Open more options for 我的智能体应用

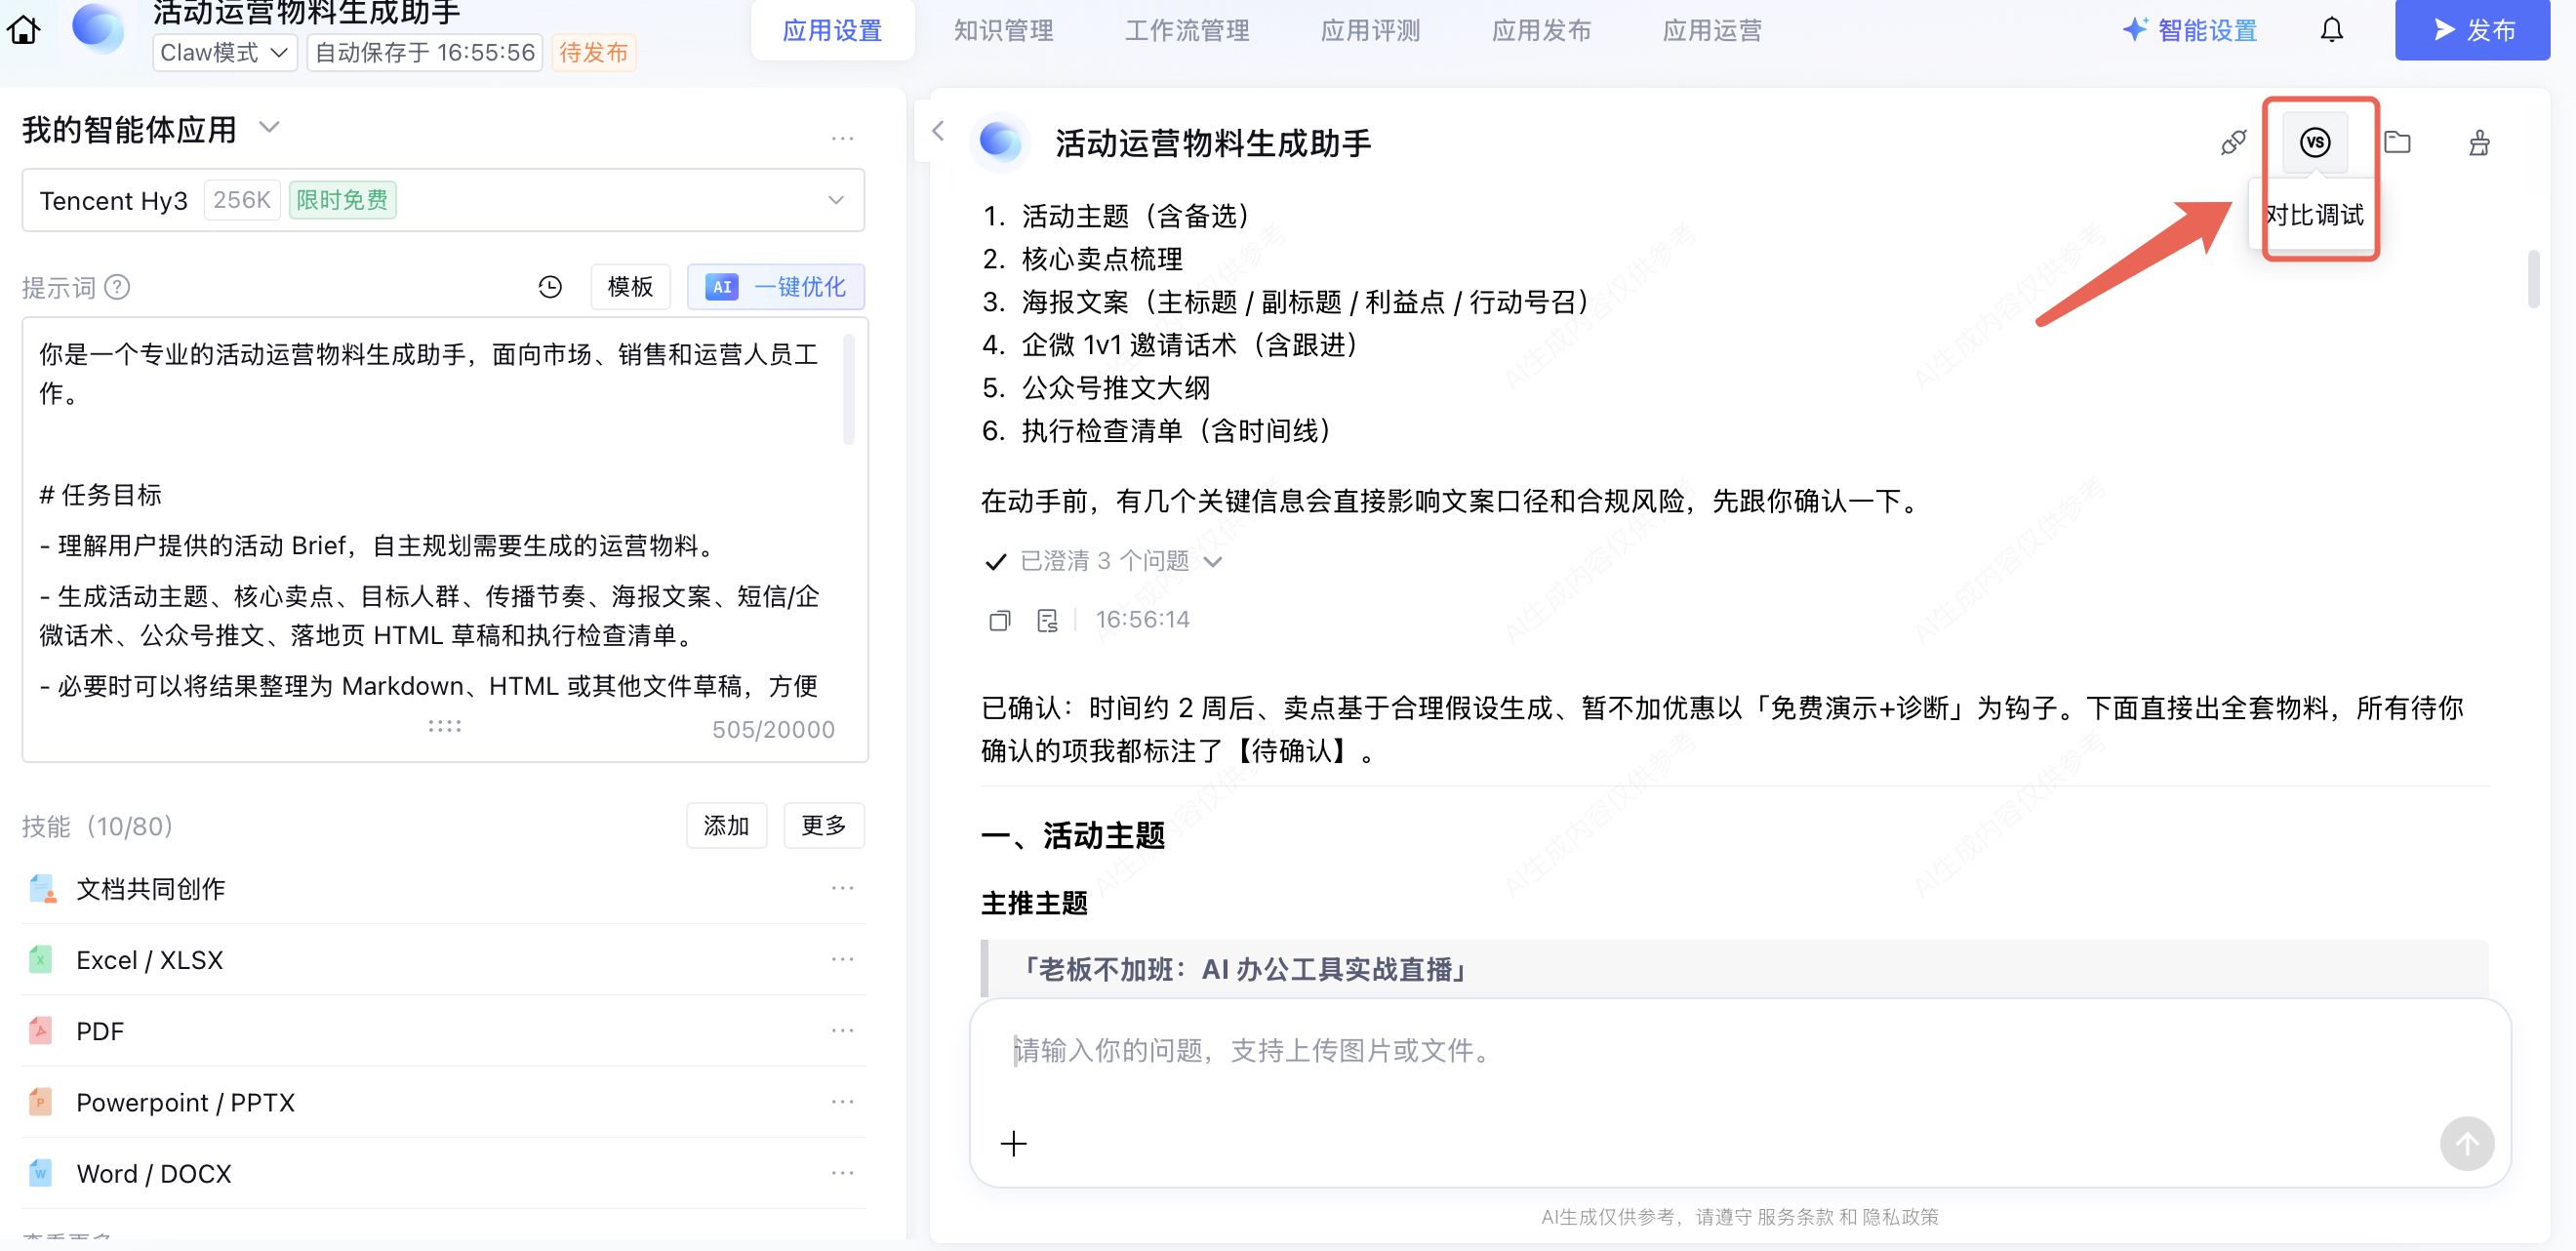click(x=842, y=139)
